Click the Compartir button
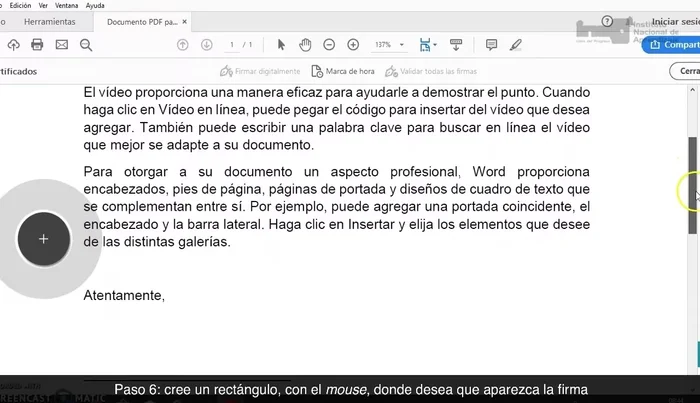The image size is (700, 403). 671,45
